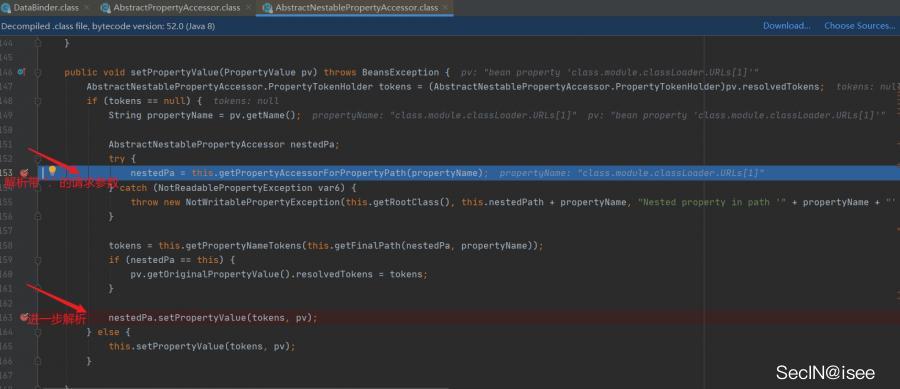Click the 'String propertyName = pv.getName();' statement
Screen dimensions: 900x389
coord(205,115)
